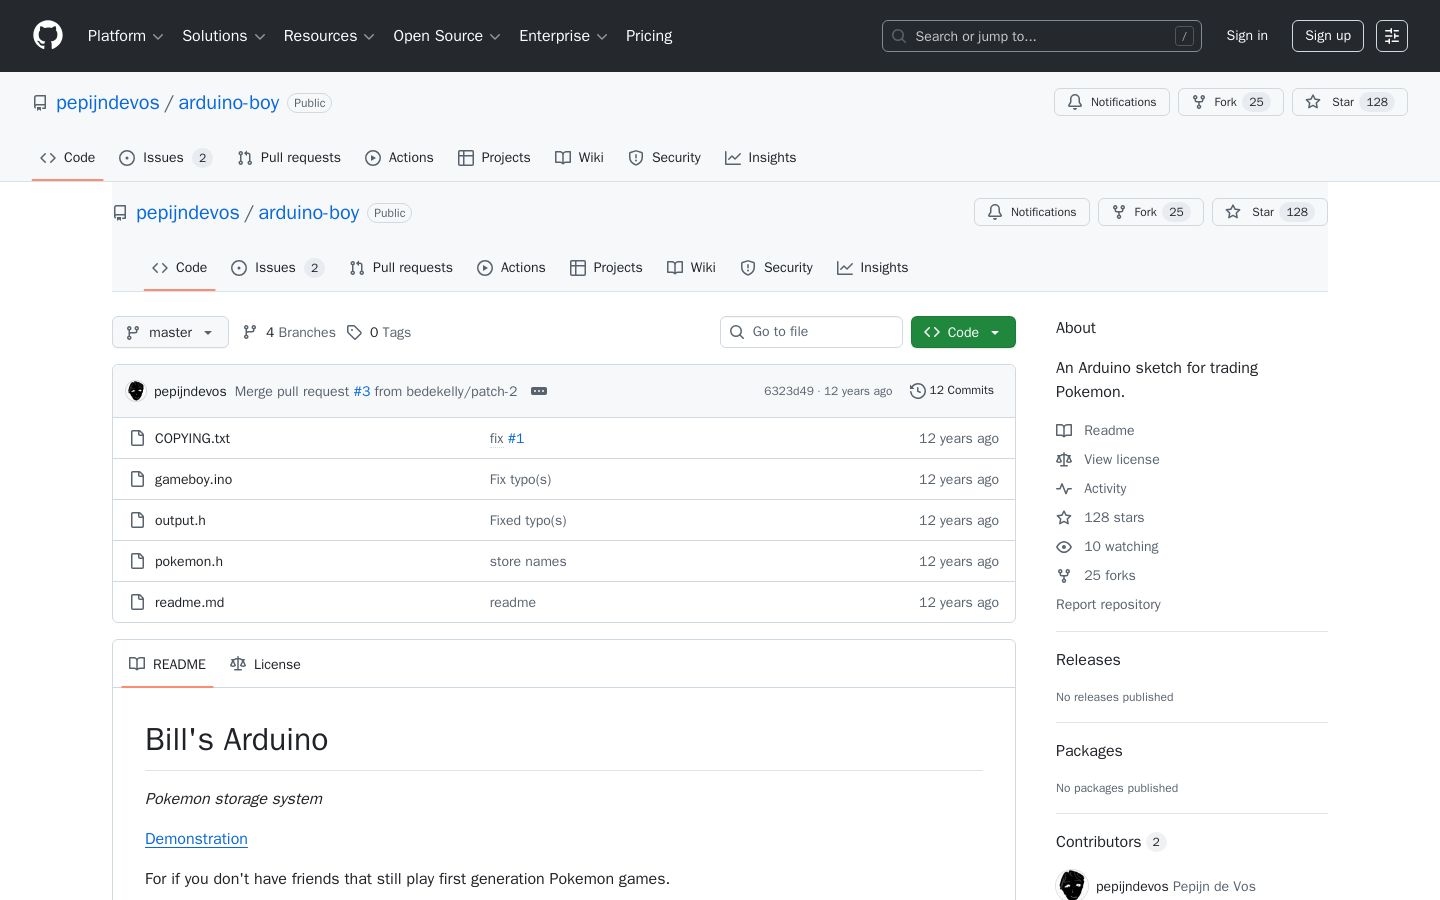The image size is (1440, 900).
Task: Click the pulse icon beside Activity
Action: pyautogui.click(x=1064, y=488)
